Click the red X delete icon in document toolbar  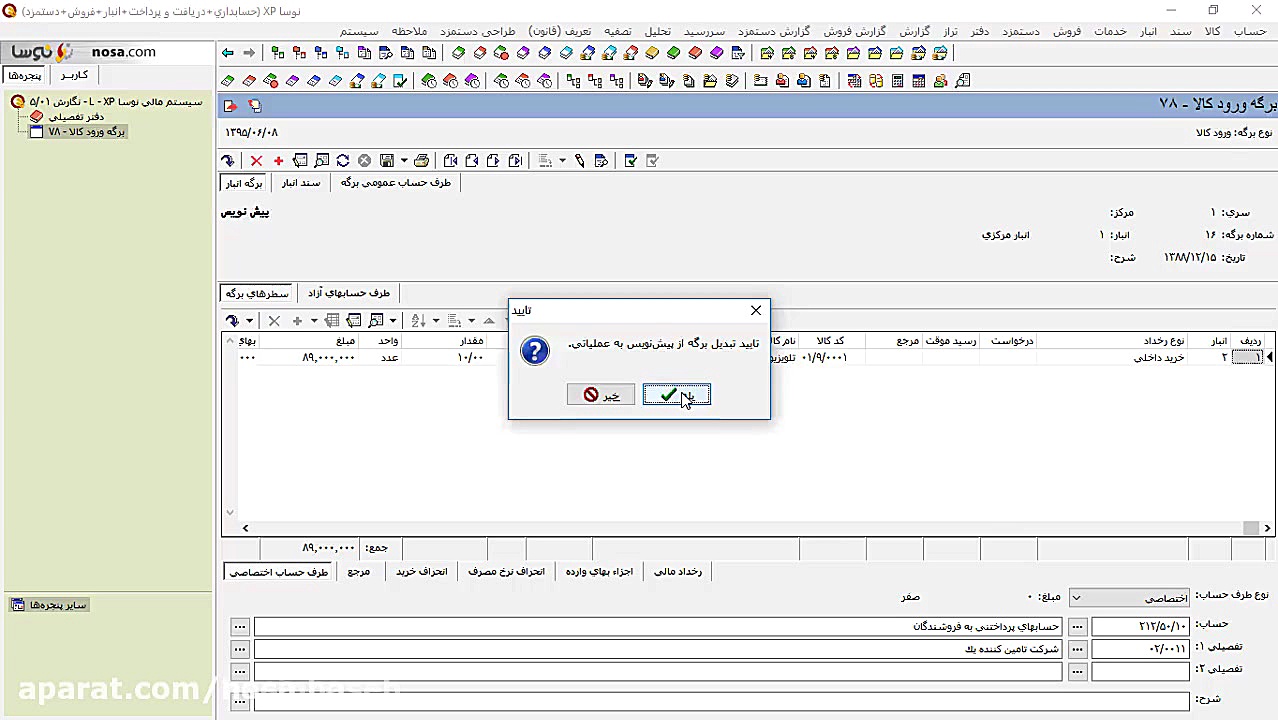pyautogui.click(x=256, y=160)
